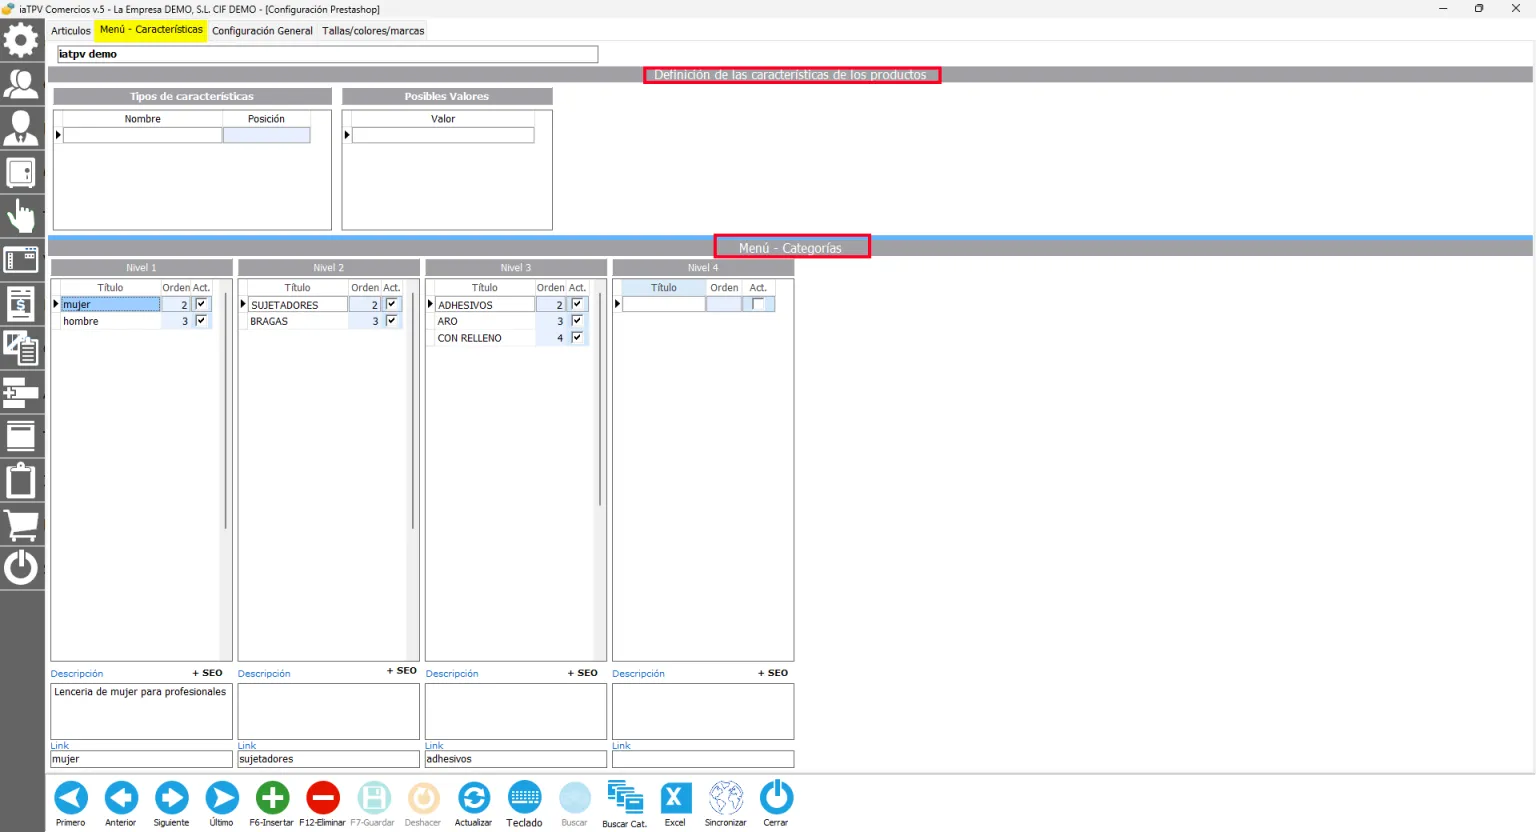Toggle Act. checkbox for mujer
The width and height of the screenshot is (1536, 832).
click(202, 304)
